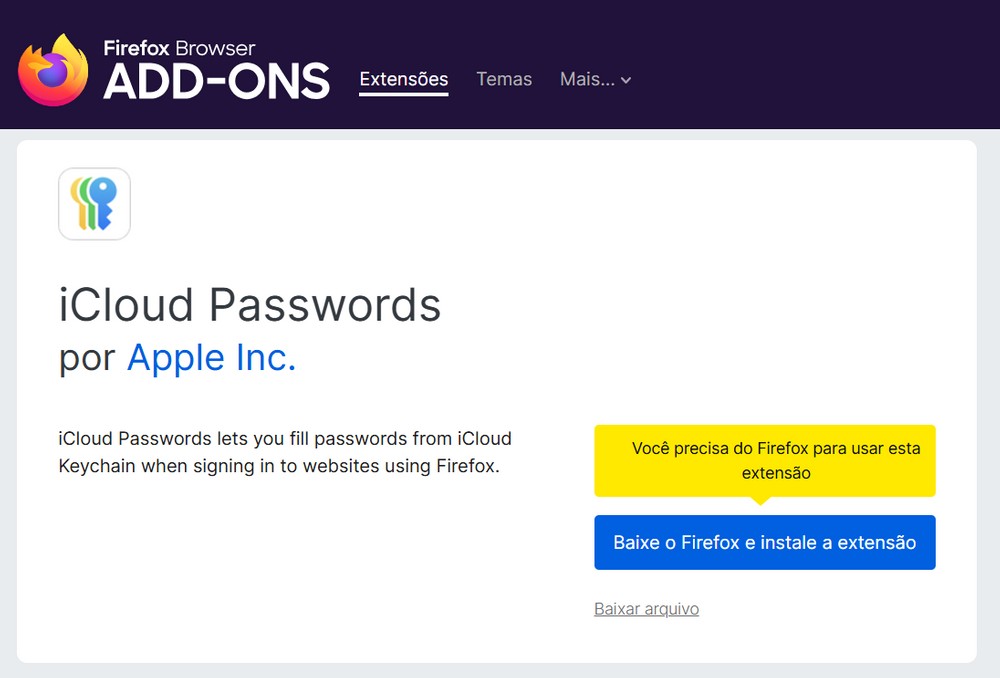This screenshot has width=1000, height=678.
Task: Click the Baixar arquivo link
Action: click(x=646, y=609)
